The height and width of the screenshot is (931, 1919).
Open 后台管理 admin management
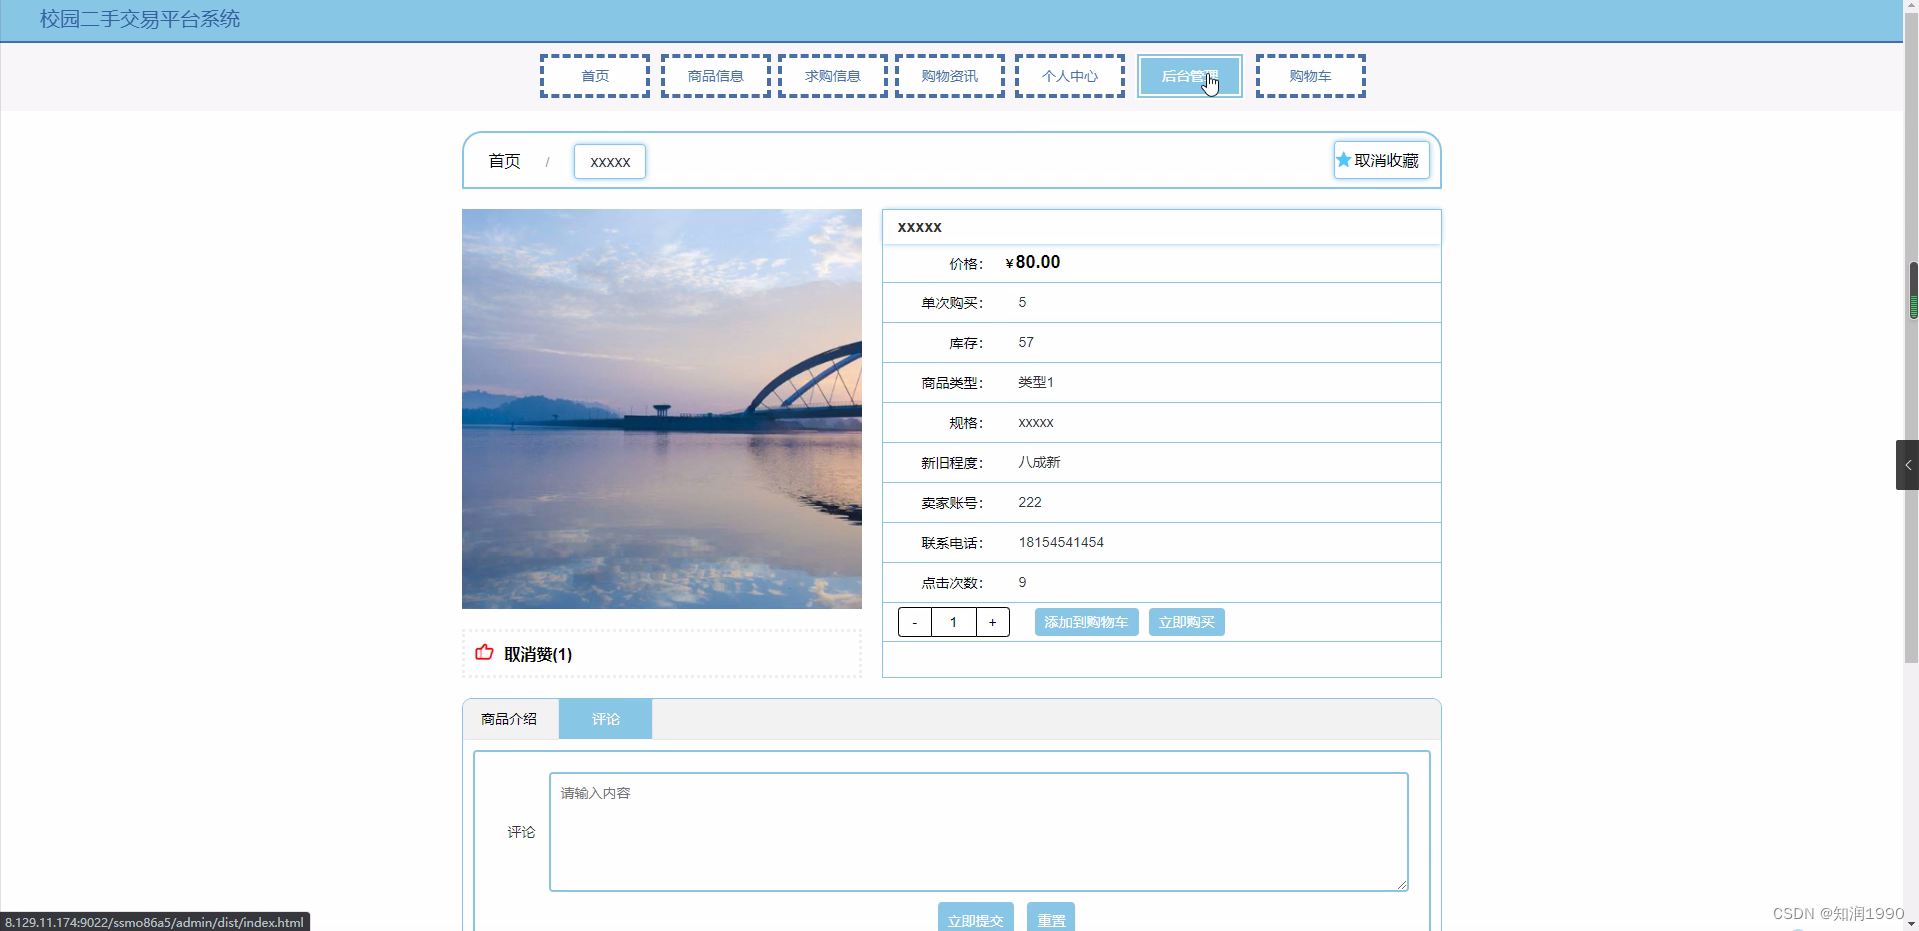[x=1188, y=75]
